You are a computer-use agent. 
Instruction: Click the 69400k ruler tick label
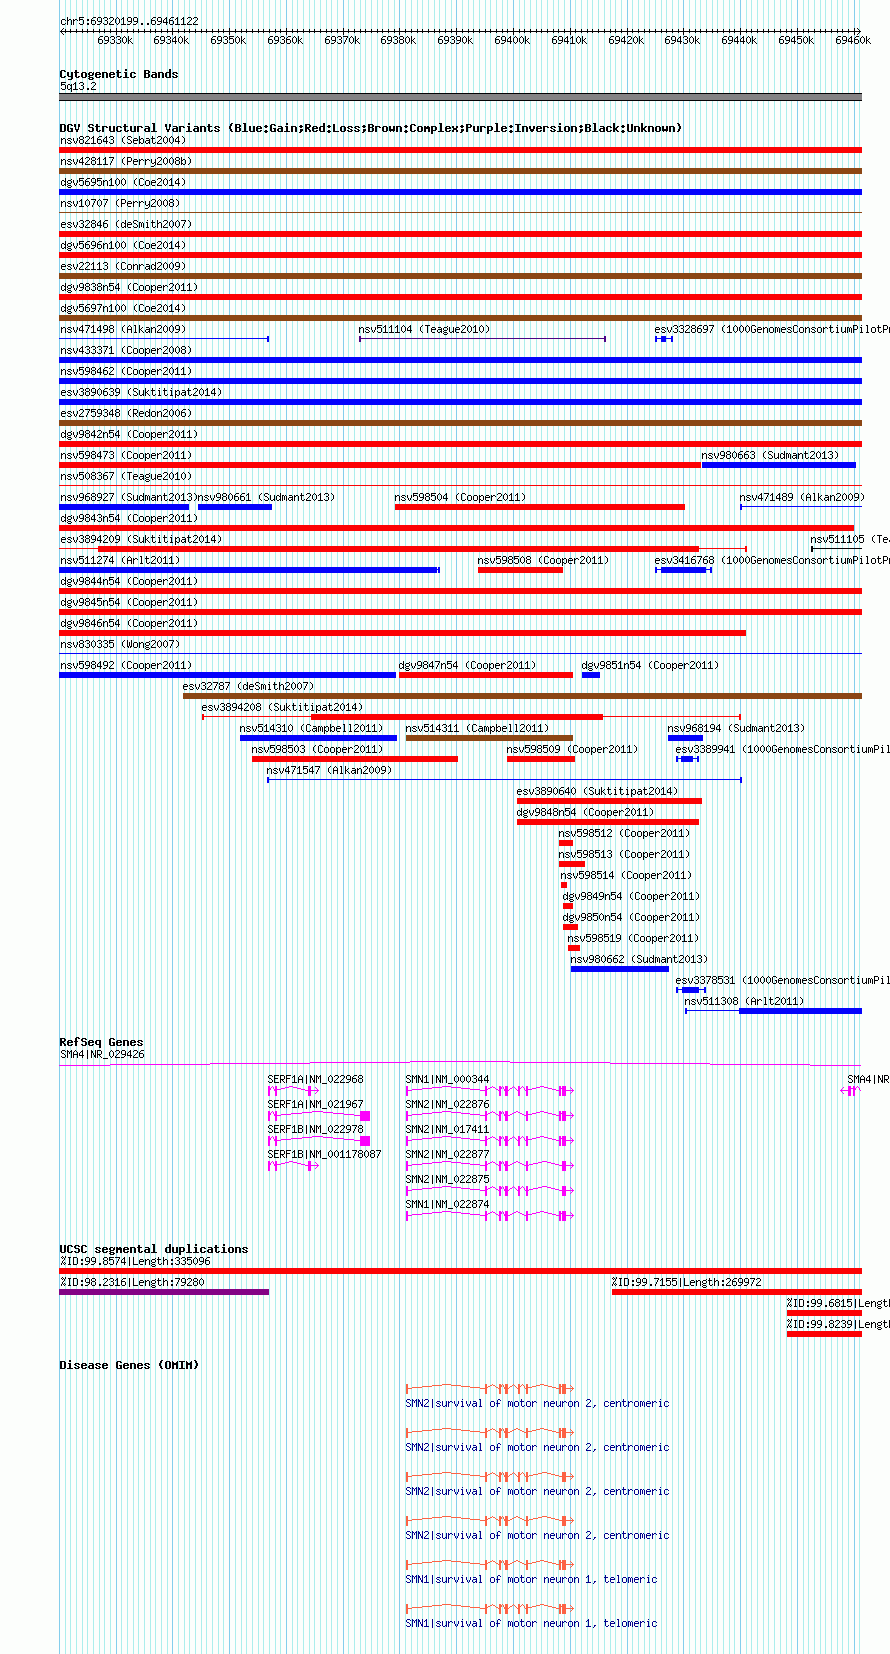512,40
